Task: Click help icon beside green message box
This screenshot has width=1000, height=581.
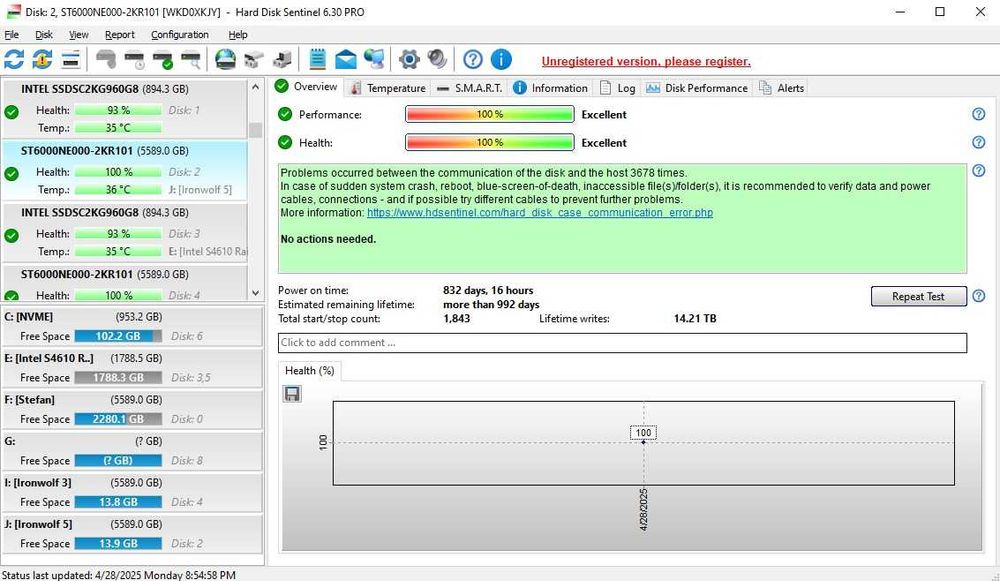Action: click(x=978, y=170)
